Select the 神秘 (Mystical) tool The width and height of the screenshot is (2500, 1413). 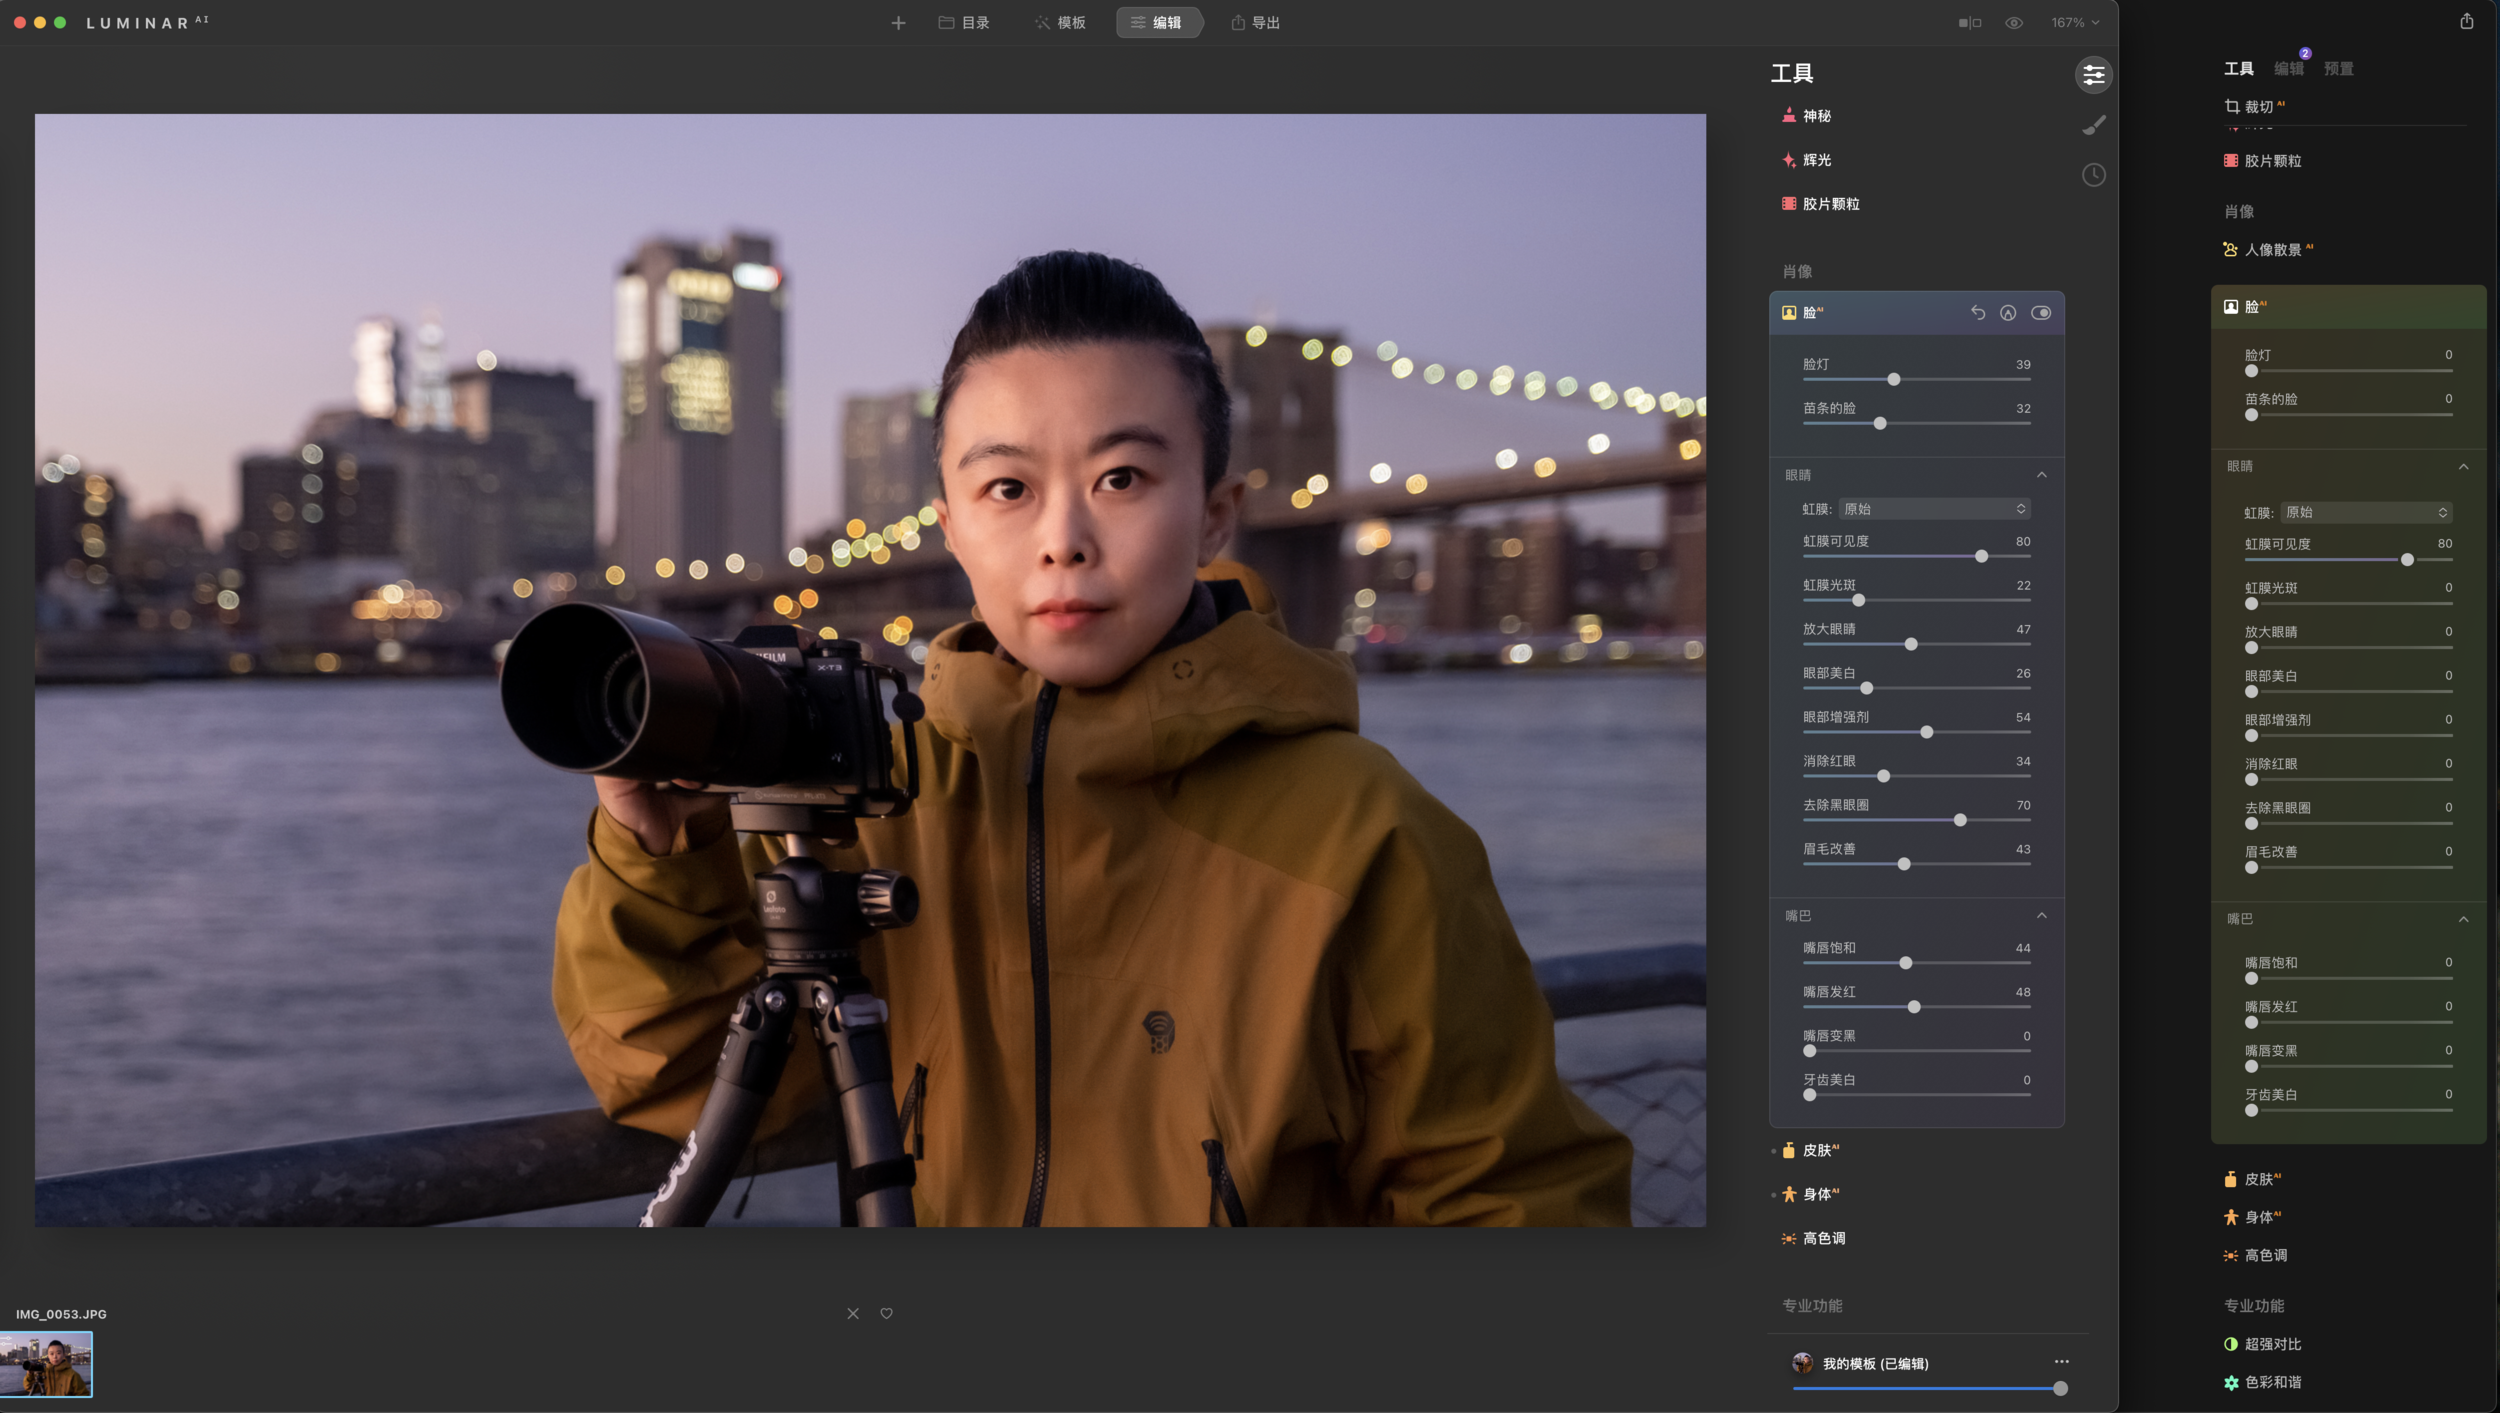(x=1818, y=115)
